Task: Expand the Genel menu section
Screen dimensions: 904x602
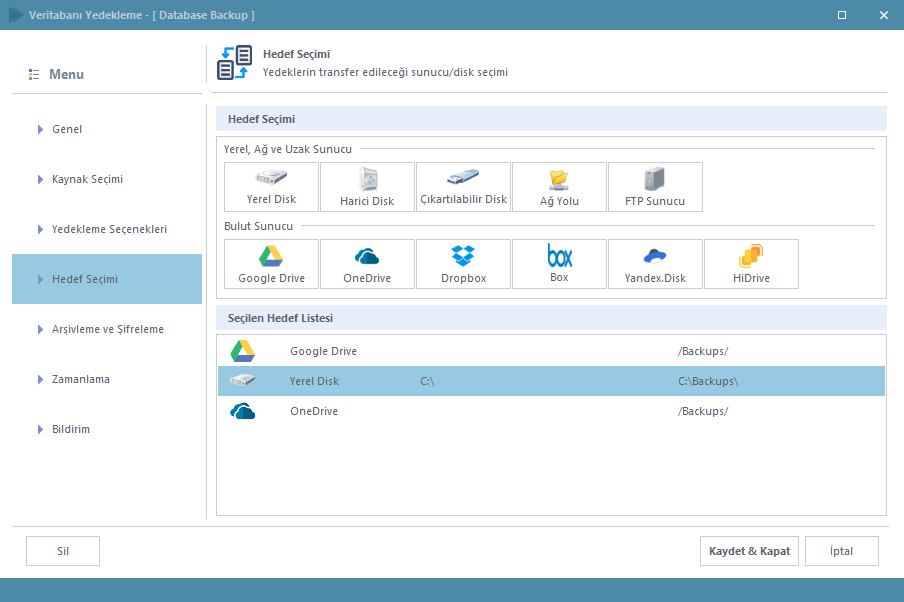Action: tap(41, 129)
